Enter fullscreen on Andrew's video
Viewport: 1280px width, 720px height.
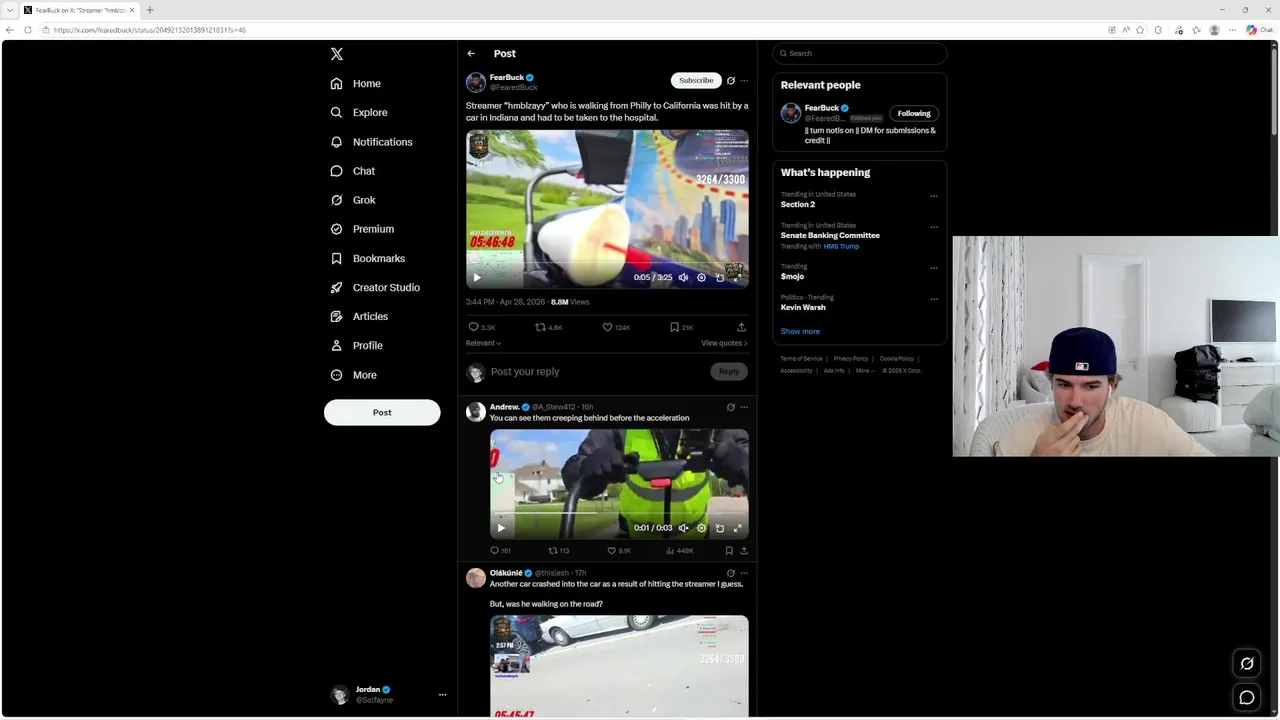[x=737, y=528]
